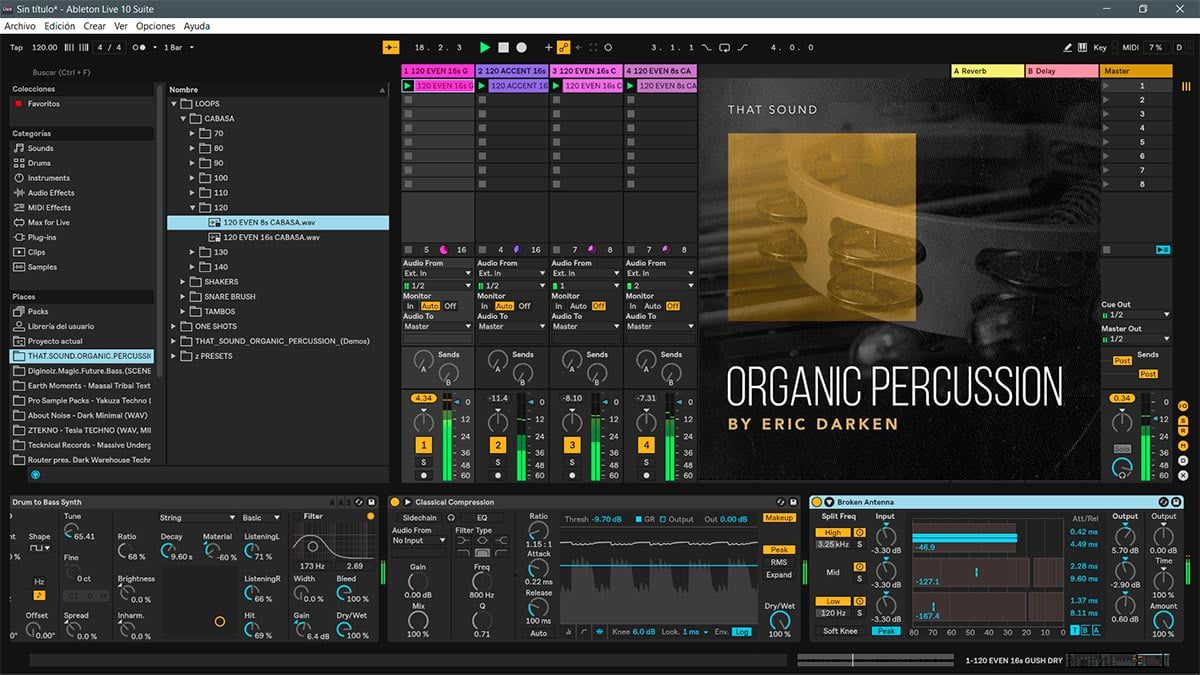The height and width of the screenshot is (675, 1200).
Task: Open the Archivo menu
Action: pos(20,26)
